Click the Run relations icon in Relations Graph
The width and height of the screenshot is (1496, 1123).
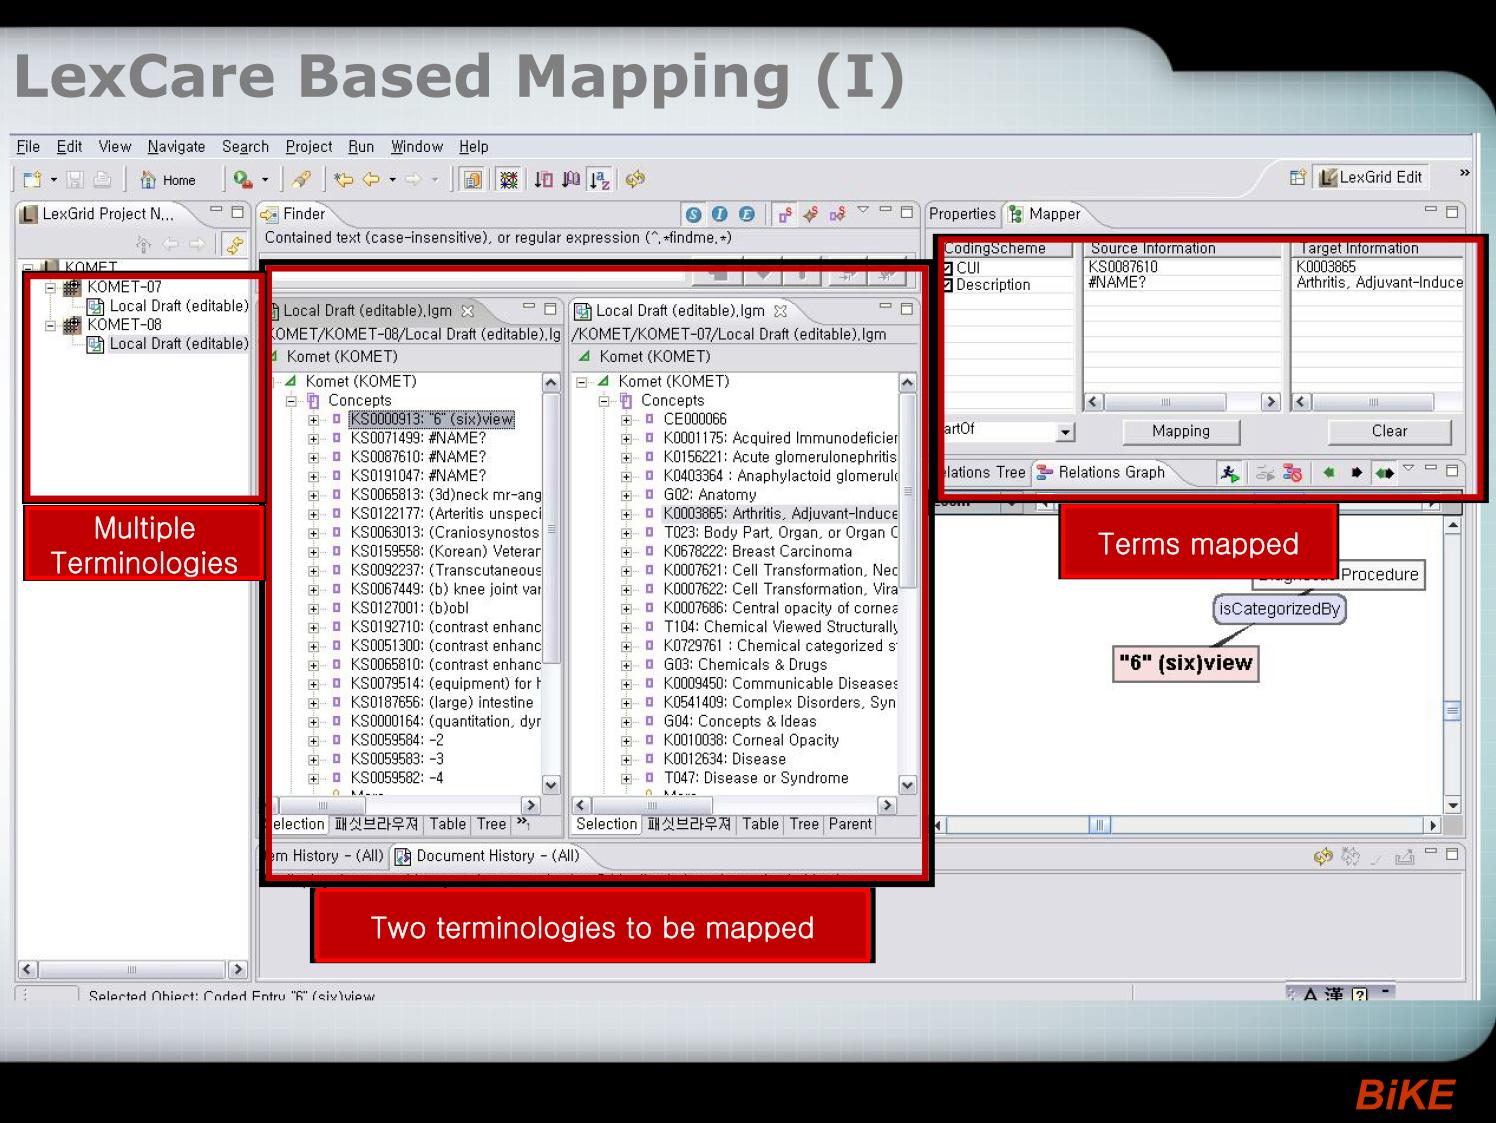[1229, 473]
